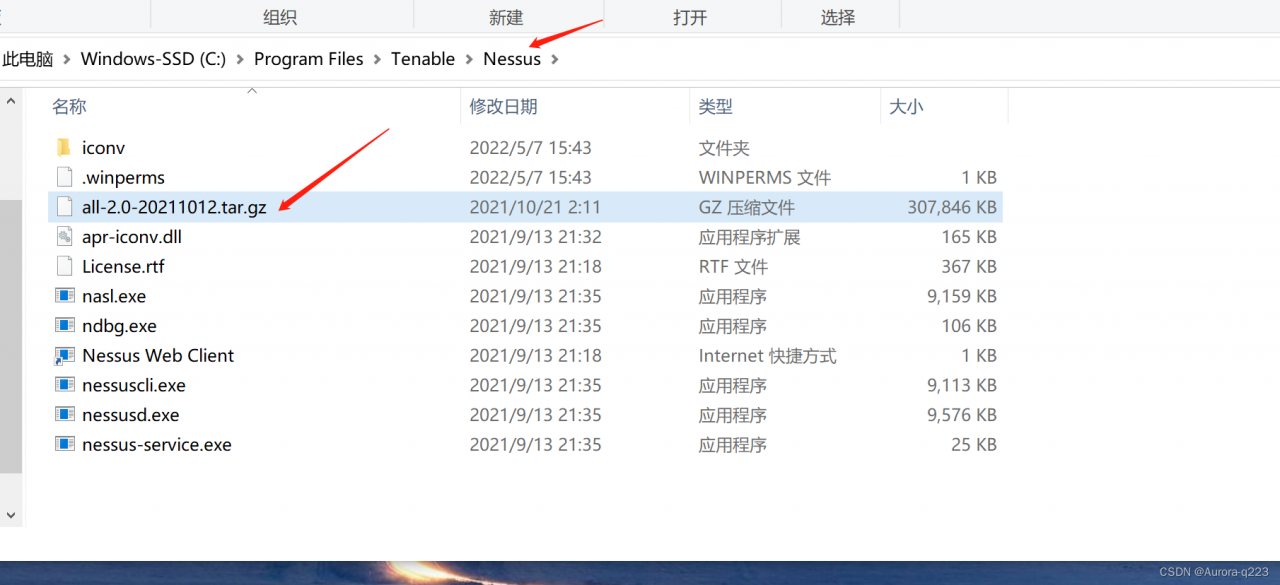The height and width of the screenshot is (585, 1280).
Task: Click the "Internet 快捷方式" type cell
Action: click(768, 356)
